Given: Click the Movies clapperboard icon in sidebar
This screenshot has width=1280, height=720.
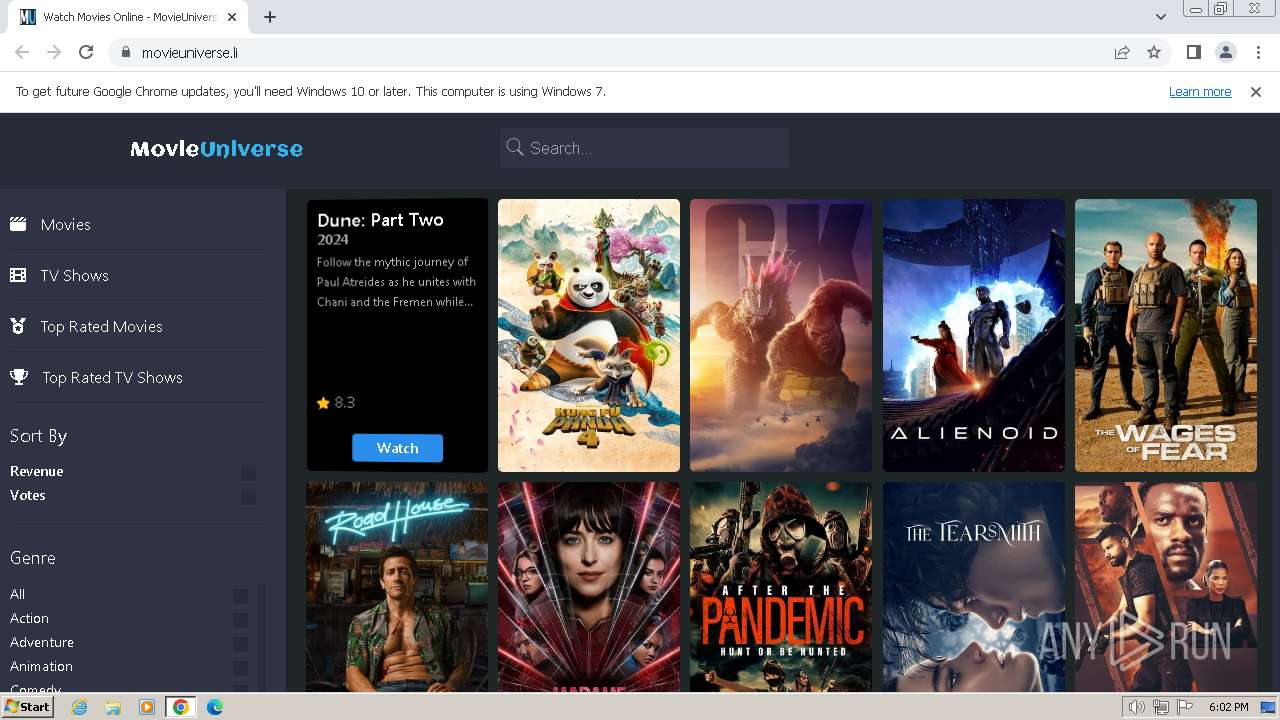Looking at the screenshot, I should click(18, 224).
